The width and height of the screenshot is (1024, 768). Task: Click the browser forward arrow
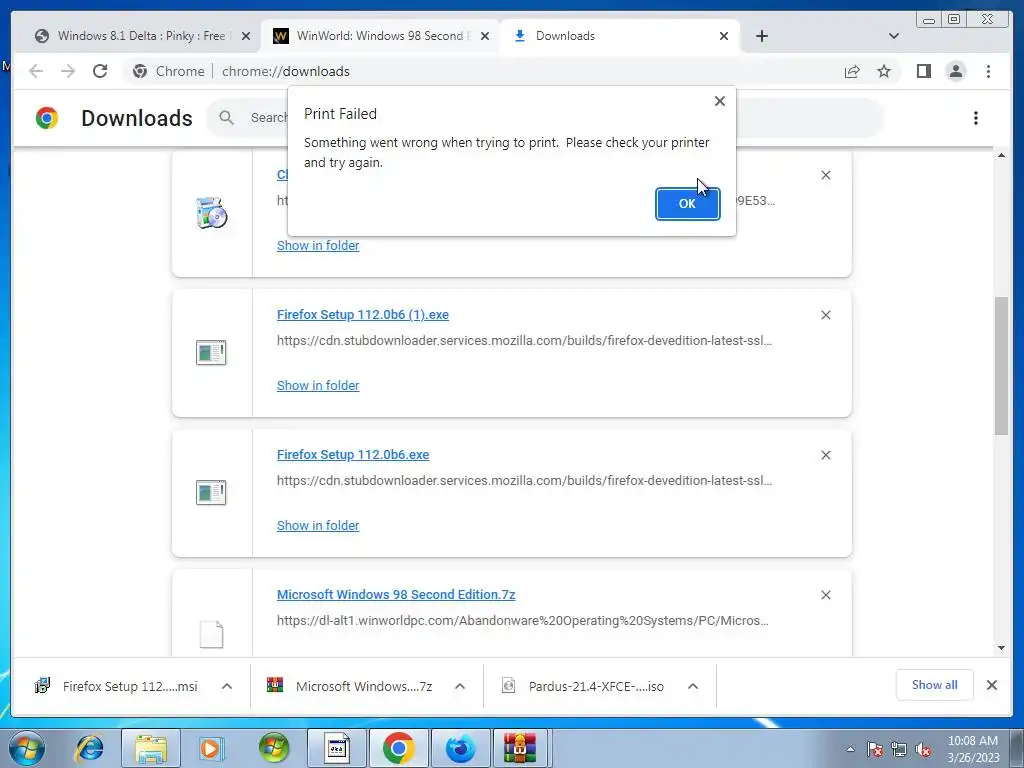(68, 71)
